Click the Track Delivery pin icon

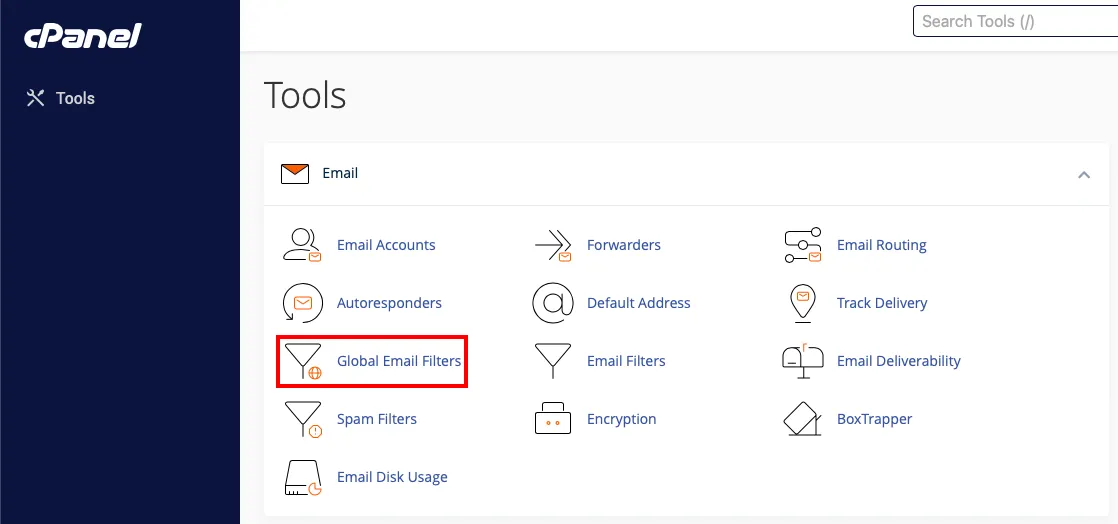(803, 303)
